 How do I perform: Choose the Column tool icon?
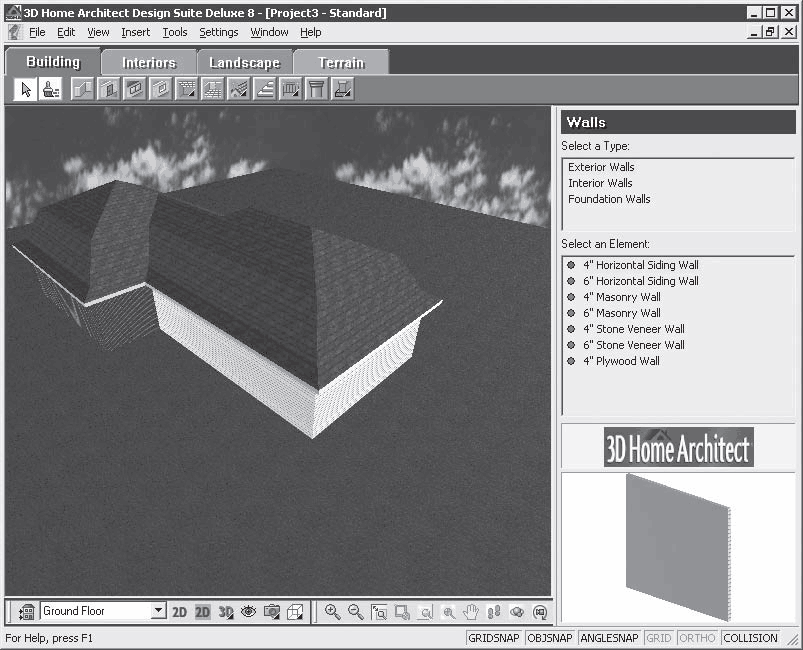316,90
